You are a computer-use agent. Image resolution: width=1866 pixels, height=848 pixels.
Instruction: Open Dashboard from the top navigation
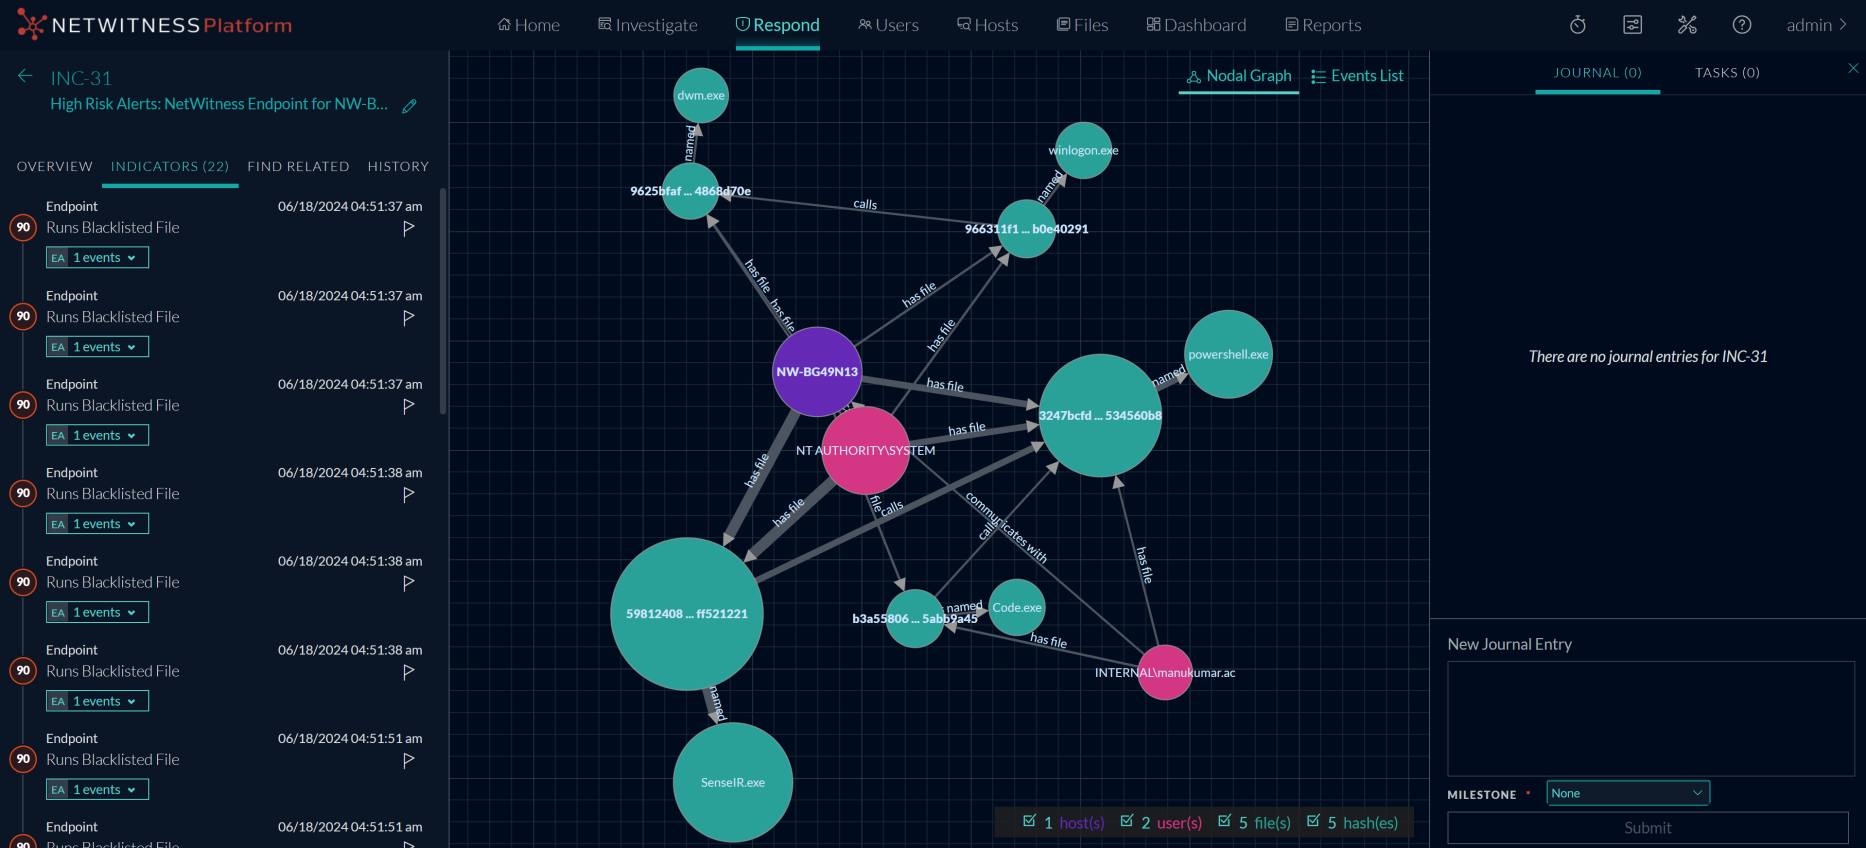click(1196, 25)
